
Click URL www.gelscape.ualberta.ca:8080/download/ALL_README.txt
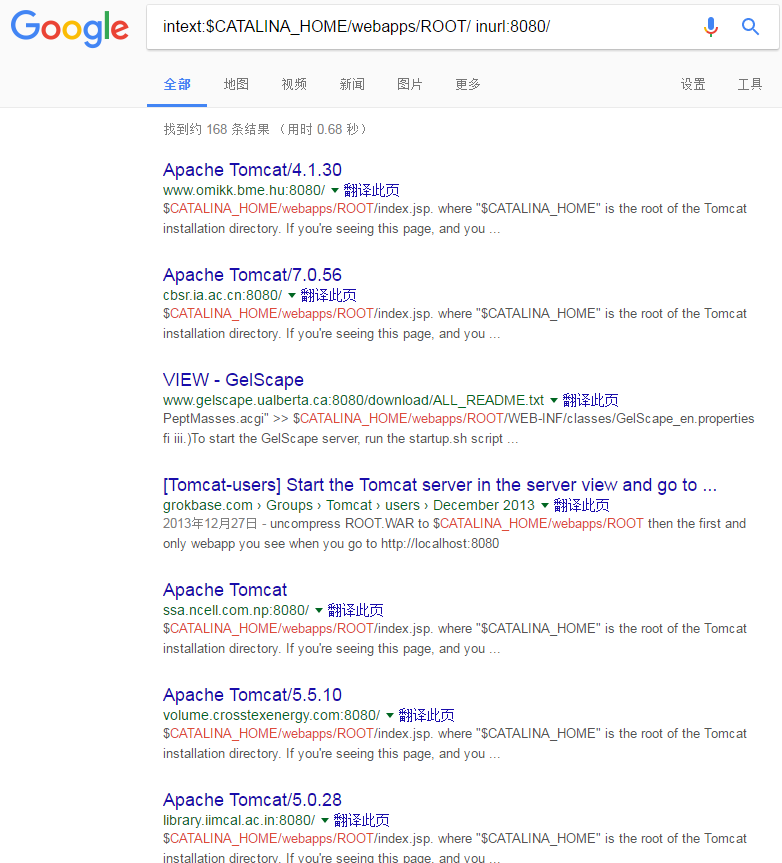coord(353,400)
